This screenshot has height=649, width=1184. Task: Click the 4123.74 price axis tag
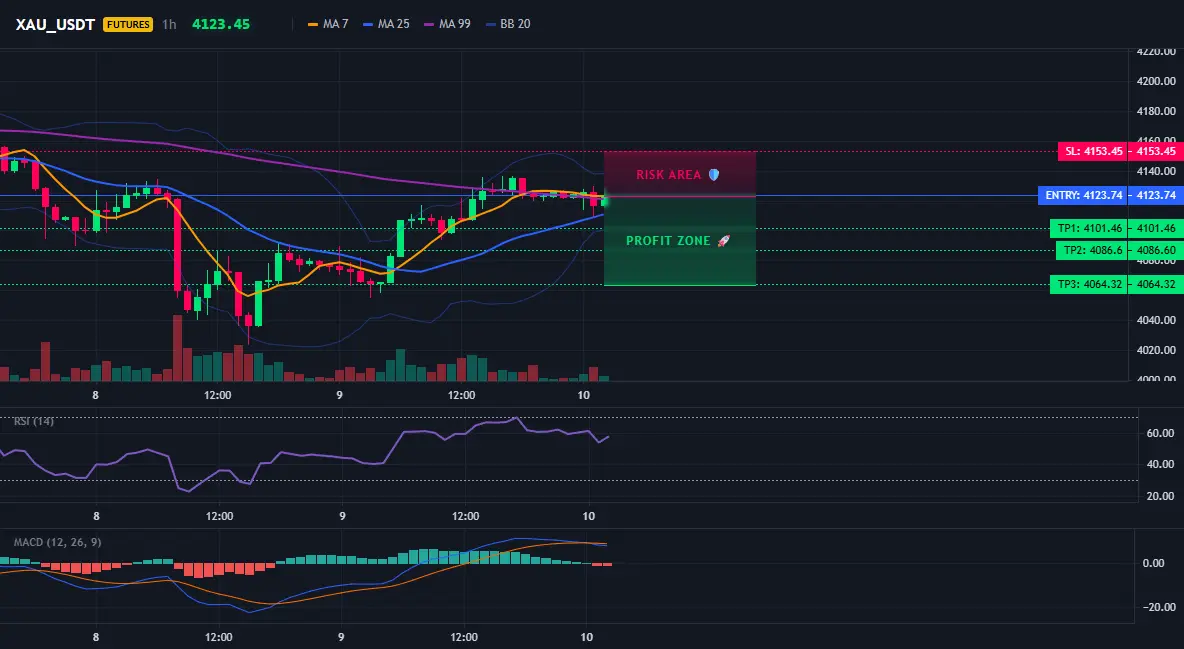click(1156, 195)
